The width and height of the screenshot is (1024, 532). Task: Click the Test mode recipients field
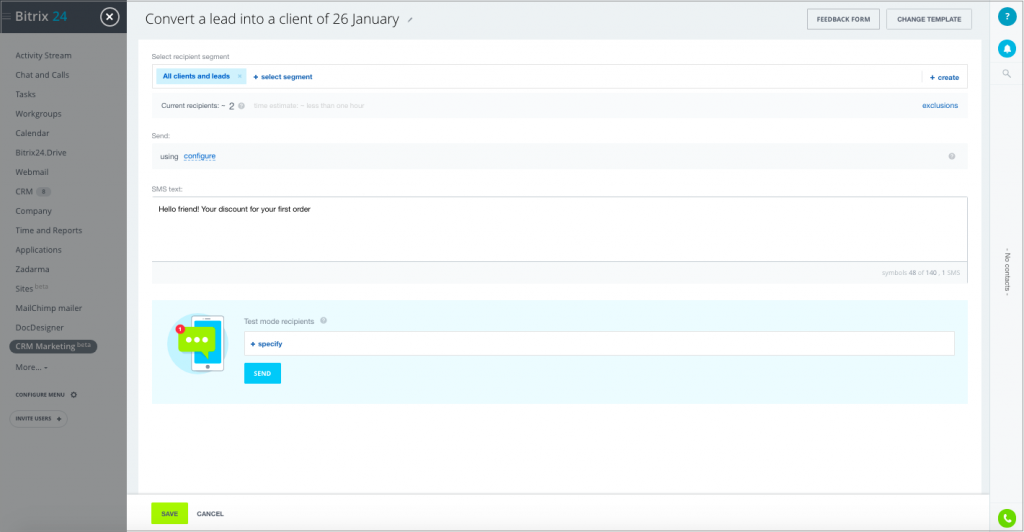pos(599,343)
